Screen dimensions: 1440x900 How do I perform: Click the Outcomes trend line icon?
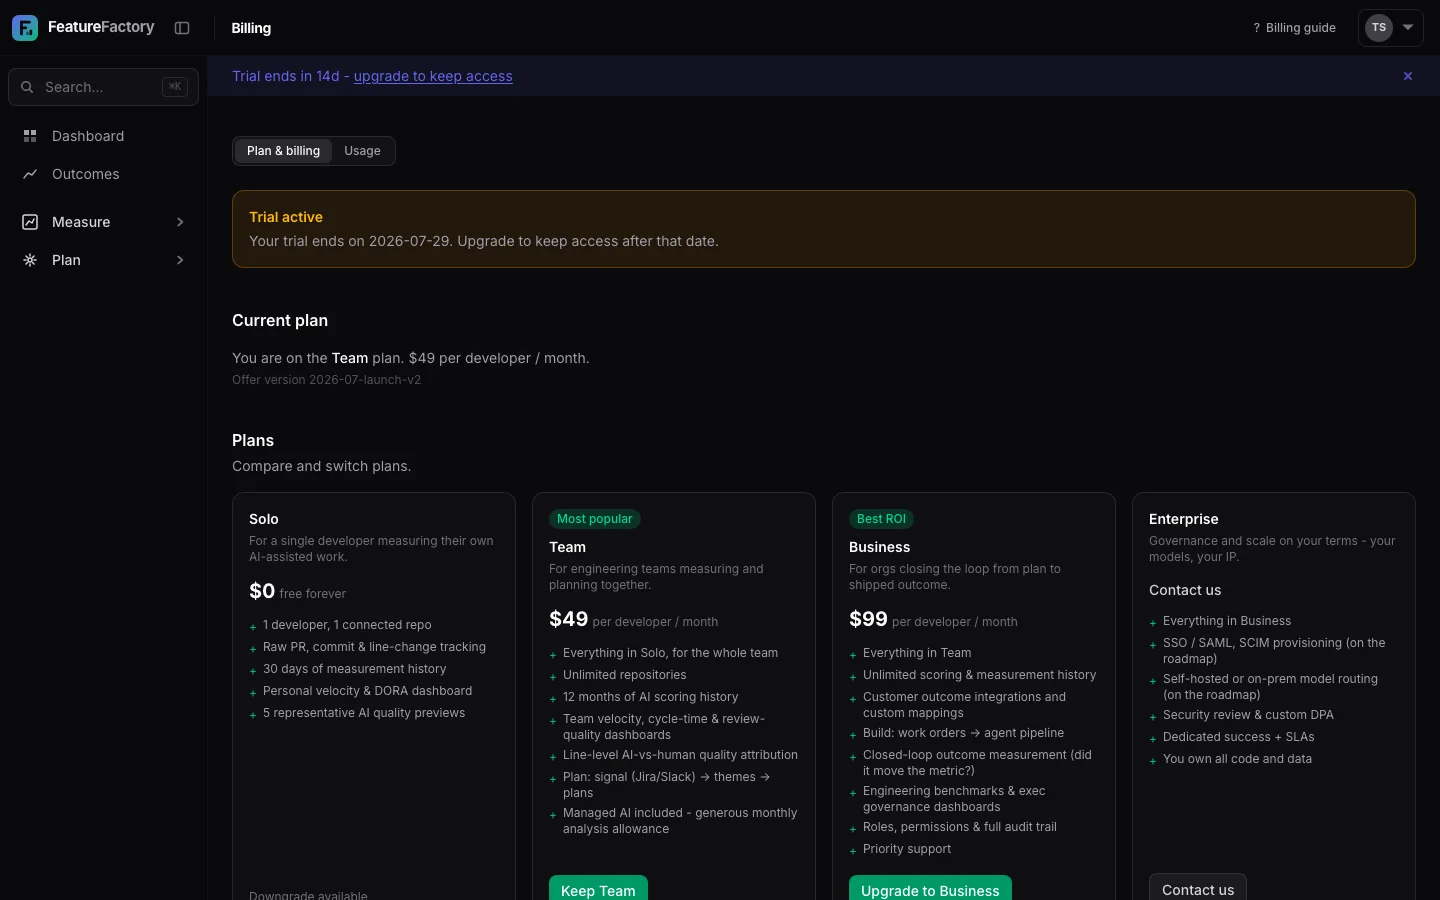pyautogui.click(x=30, y=174)
